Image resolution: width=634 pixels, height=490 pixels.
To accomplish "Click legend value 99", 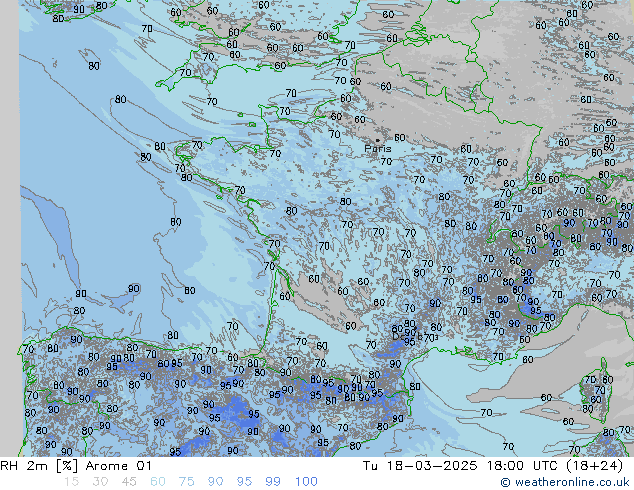I will coord(273,482).
